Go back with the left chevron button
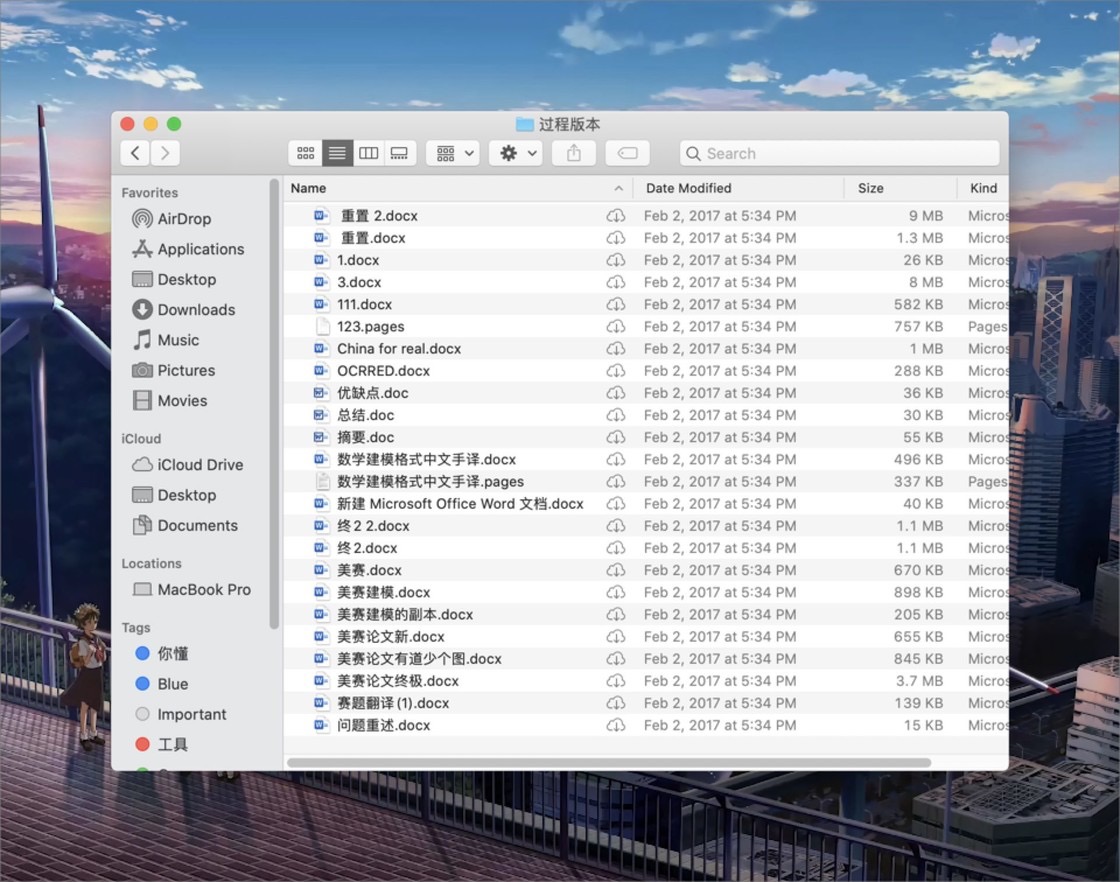Screen dimensions: 1120x882 [135, 153]
